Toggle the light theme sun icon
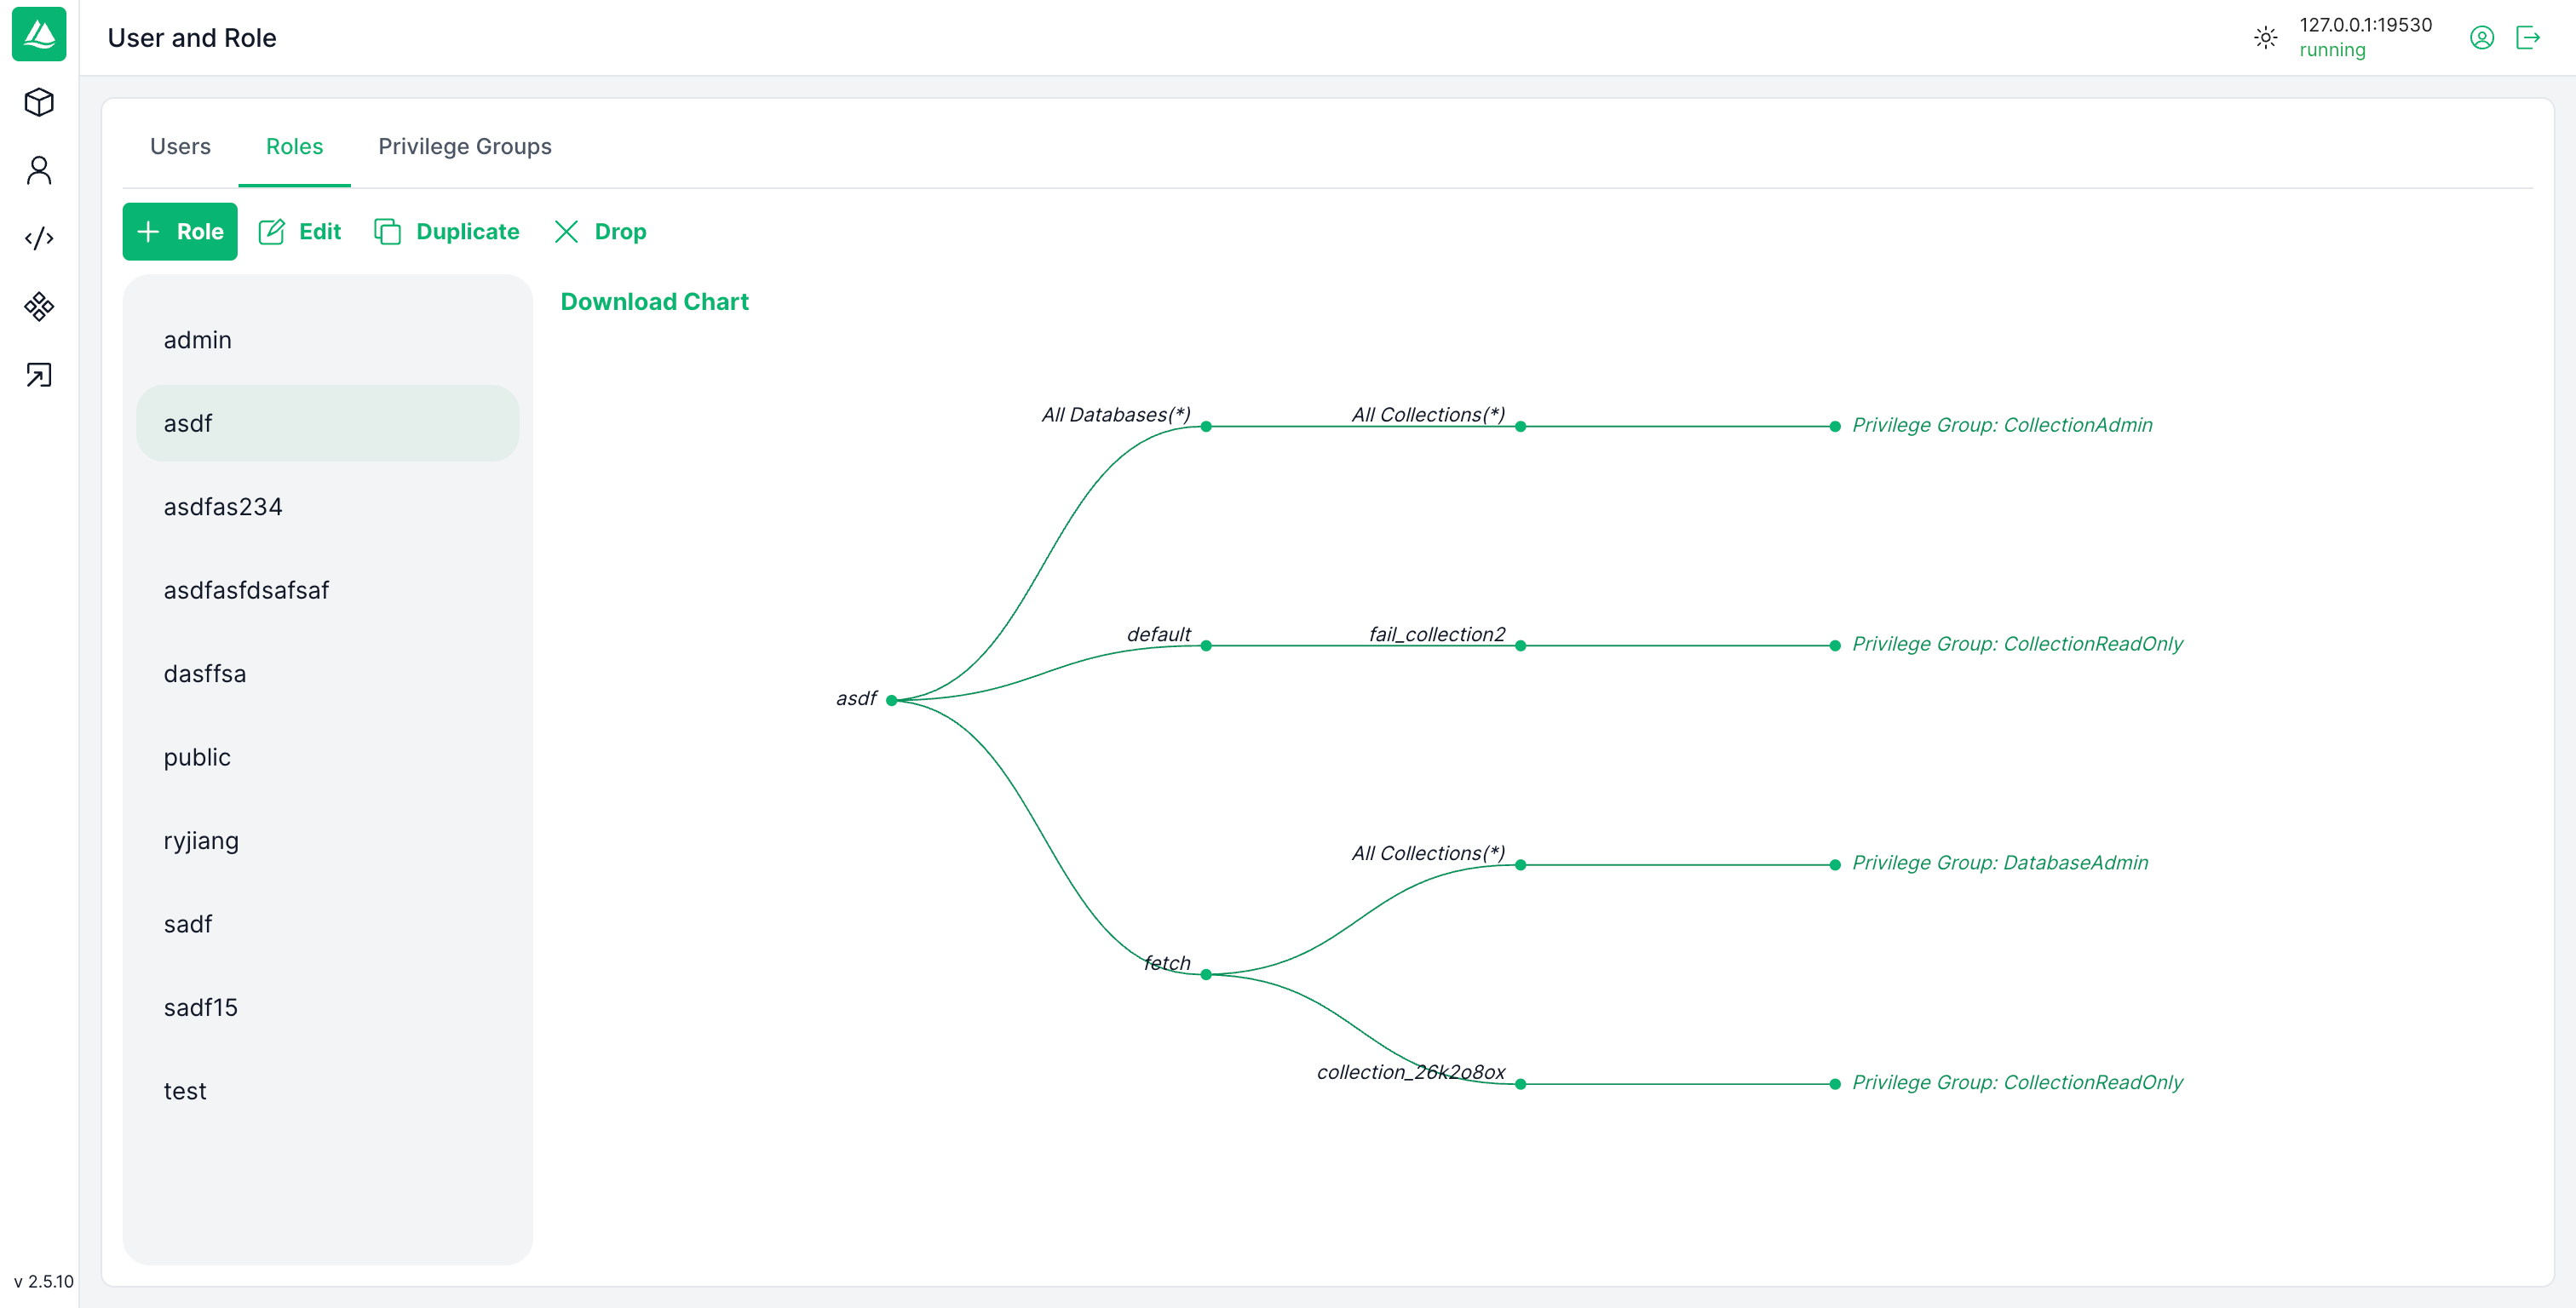Viewport: 2576px width, 1308px height. click(2265, 38)
